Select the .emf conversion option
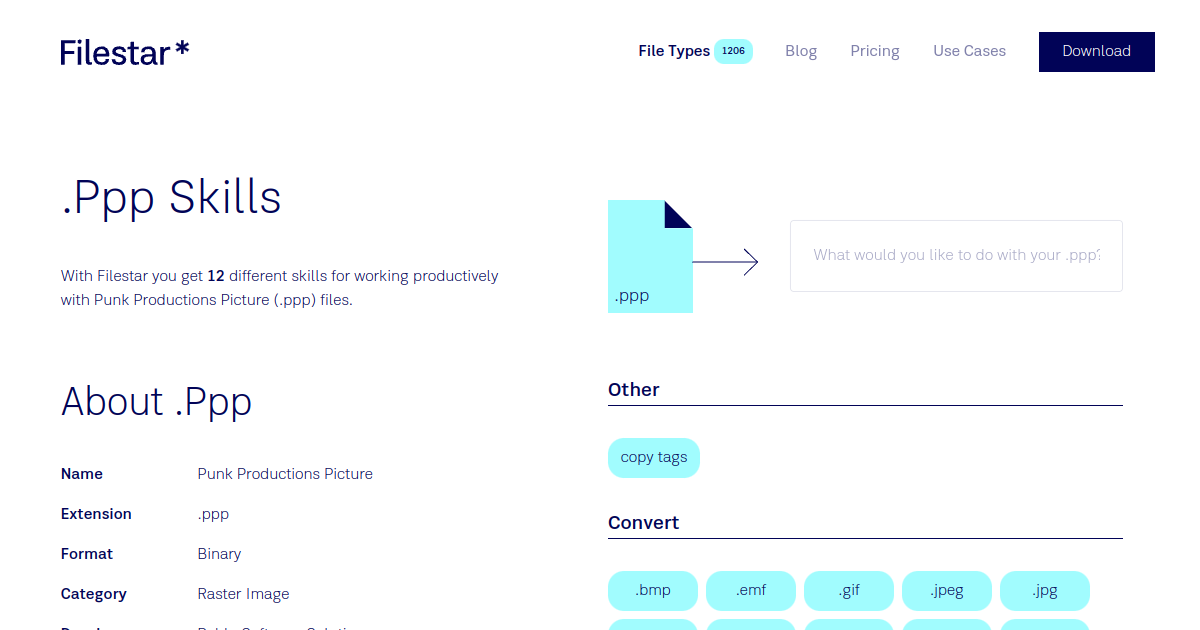This screenshot has height=630, width=1200. point(750,590)
